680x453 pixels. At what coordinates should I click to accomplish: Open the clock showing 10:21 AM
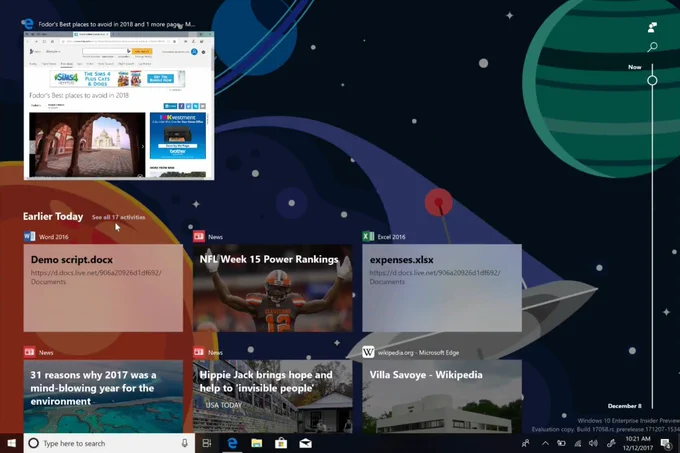[638, 443]
